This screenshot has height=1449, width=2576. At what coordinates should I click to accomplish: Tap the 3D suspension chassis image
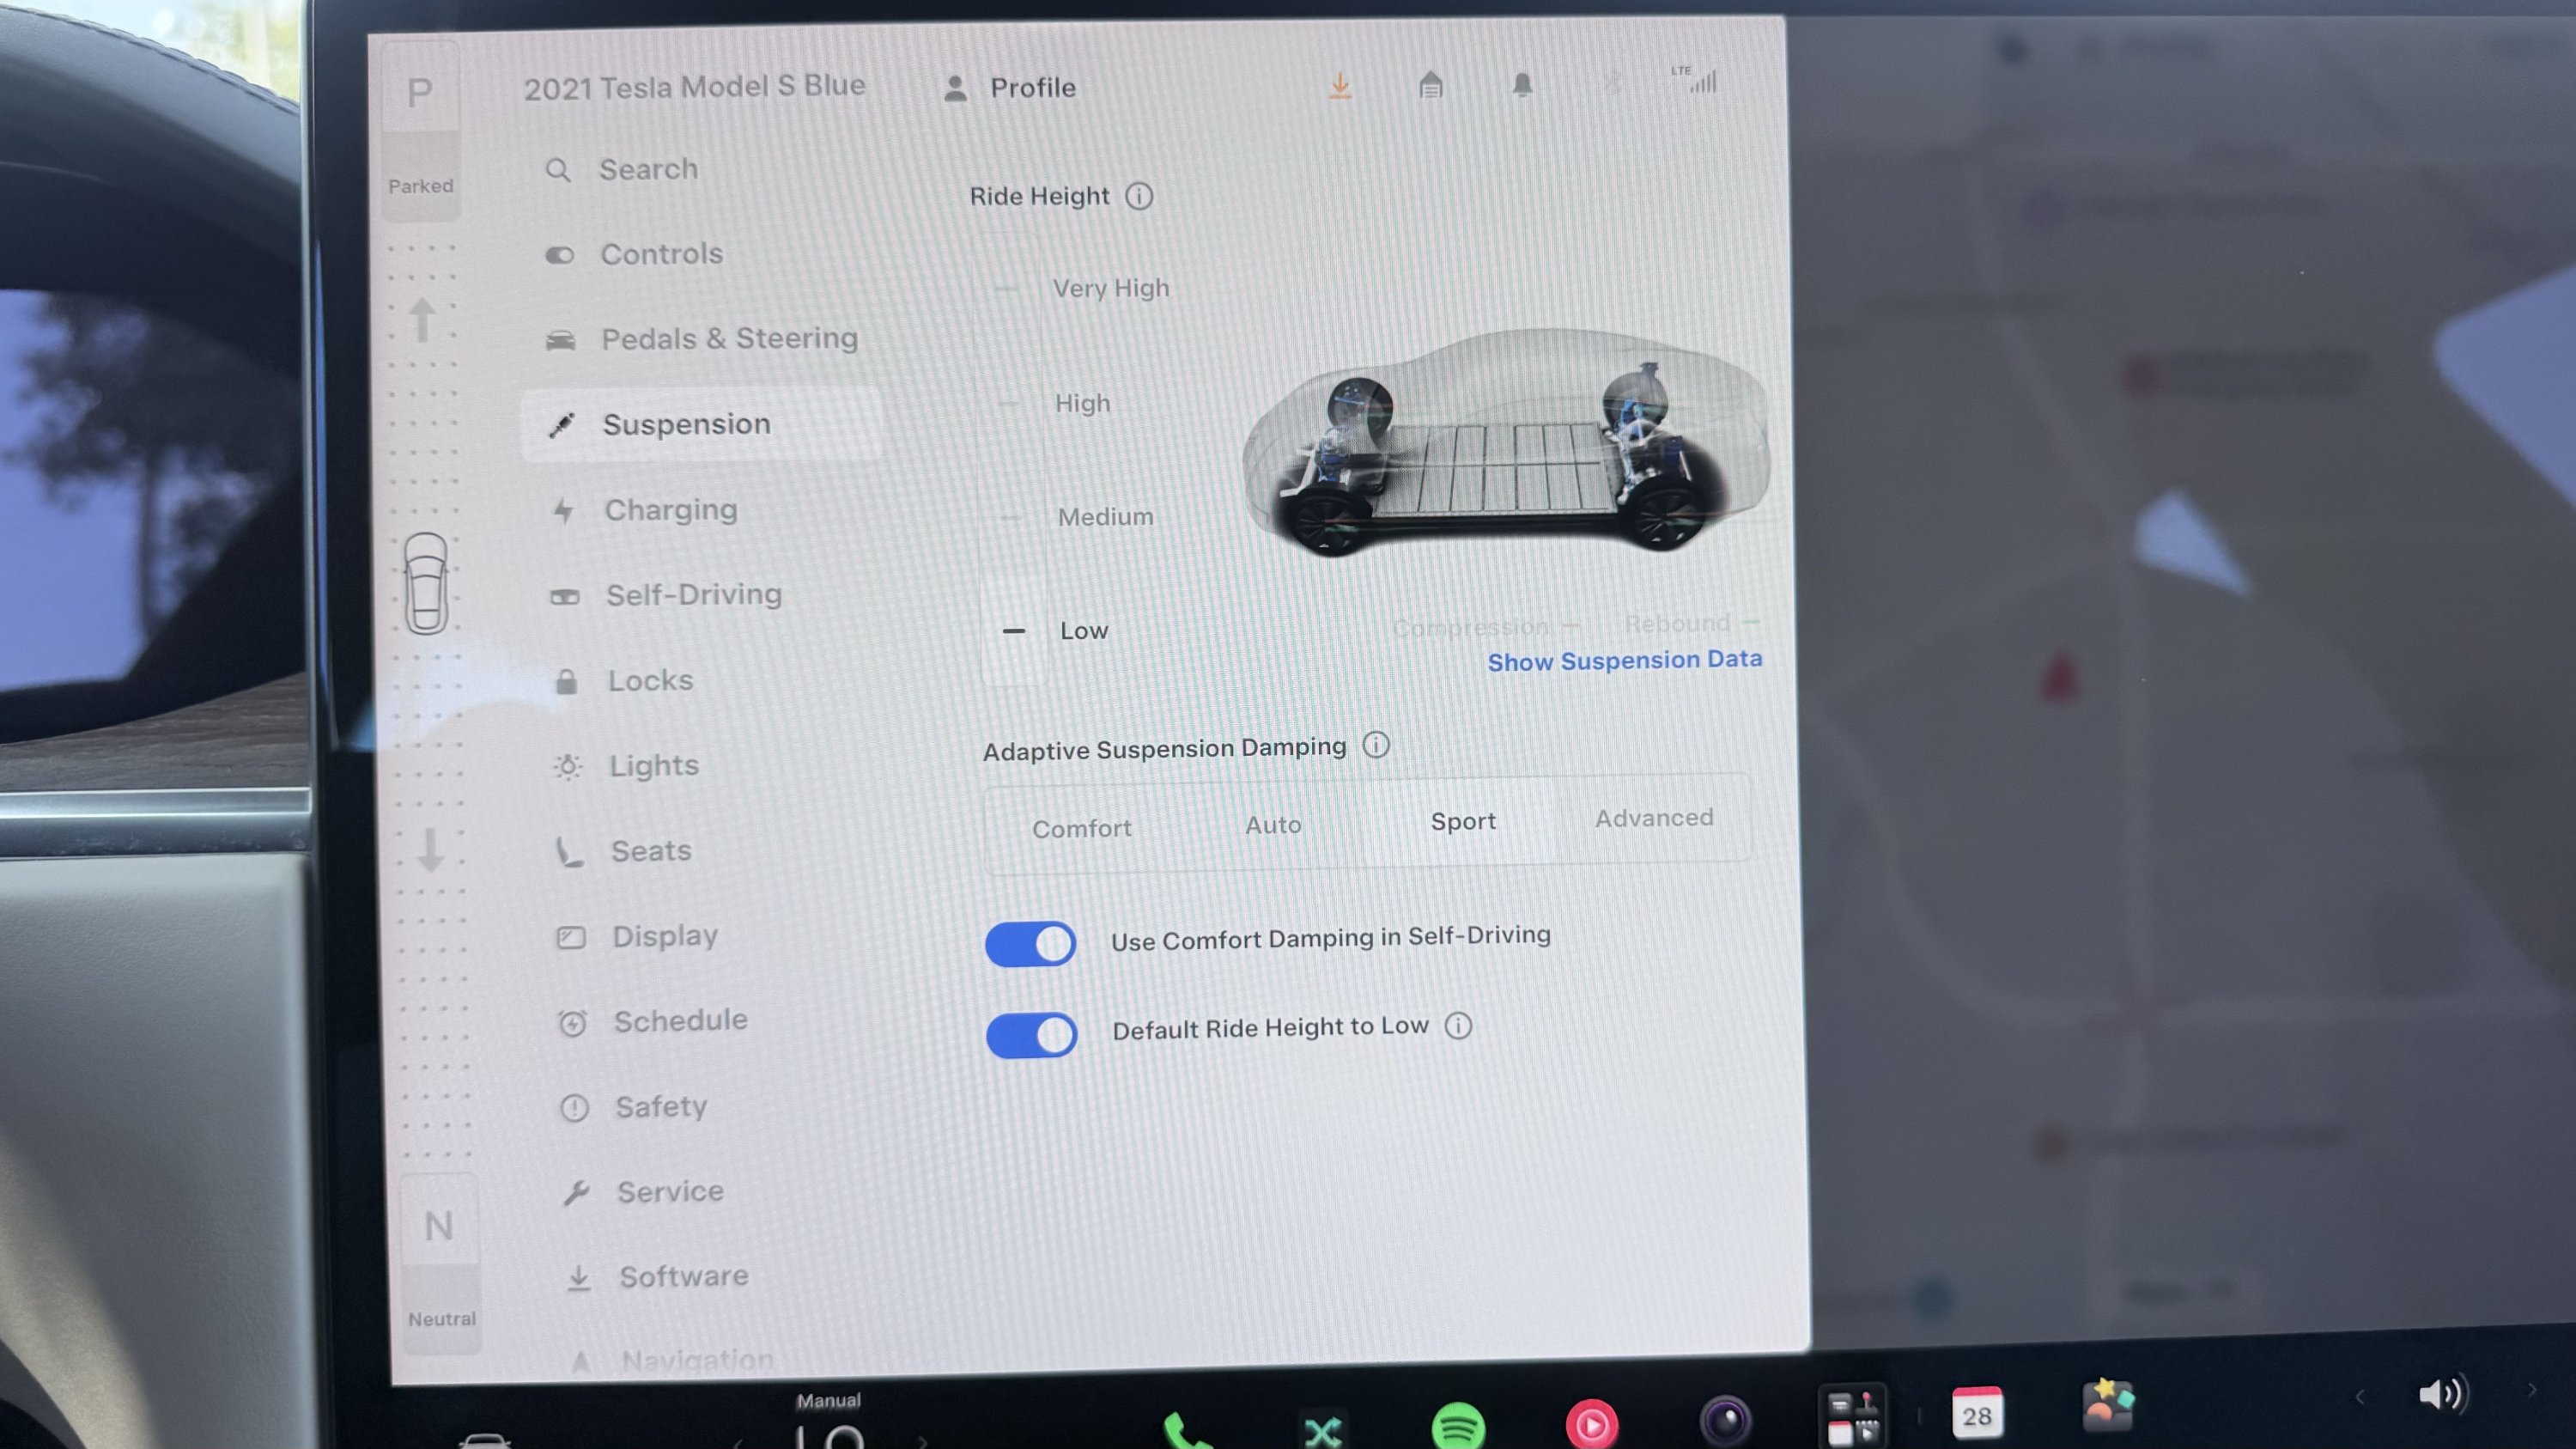pyautogui.click(x=1506, y=443)
